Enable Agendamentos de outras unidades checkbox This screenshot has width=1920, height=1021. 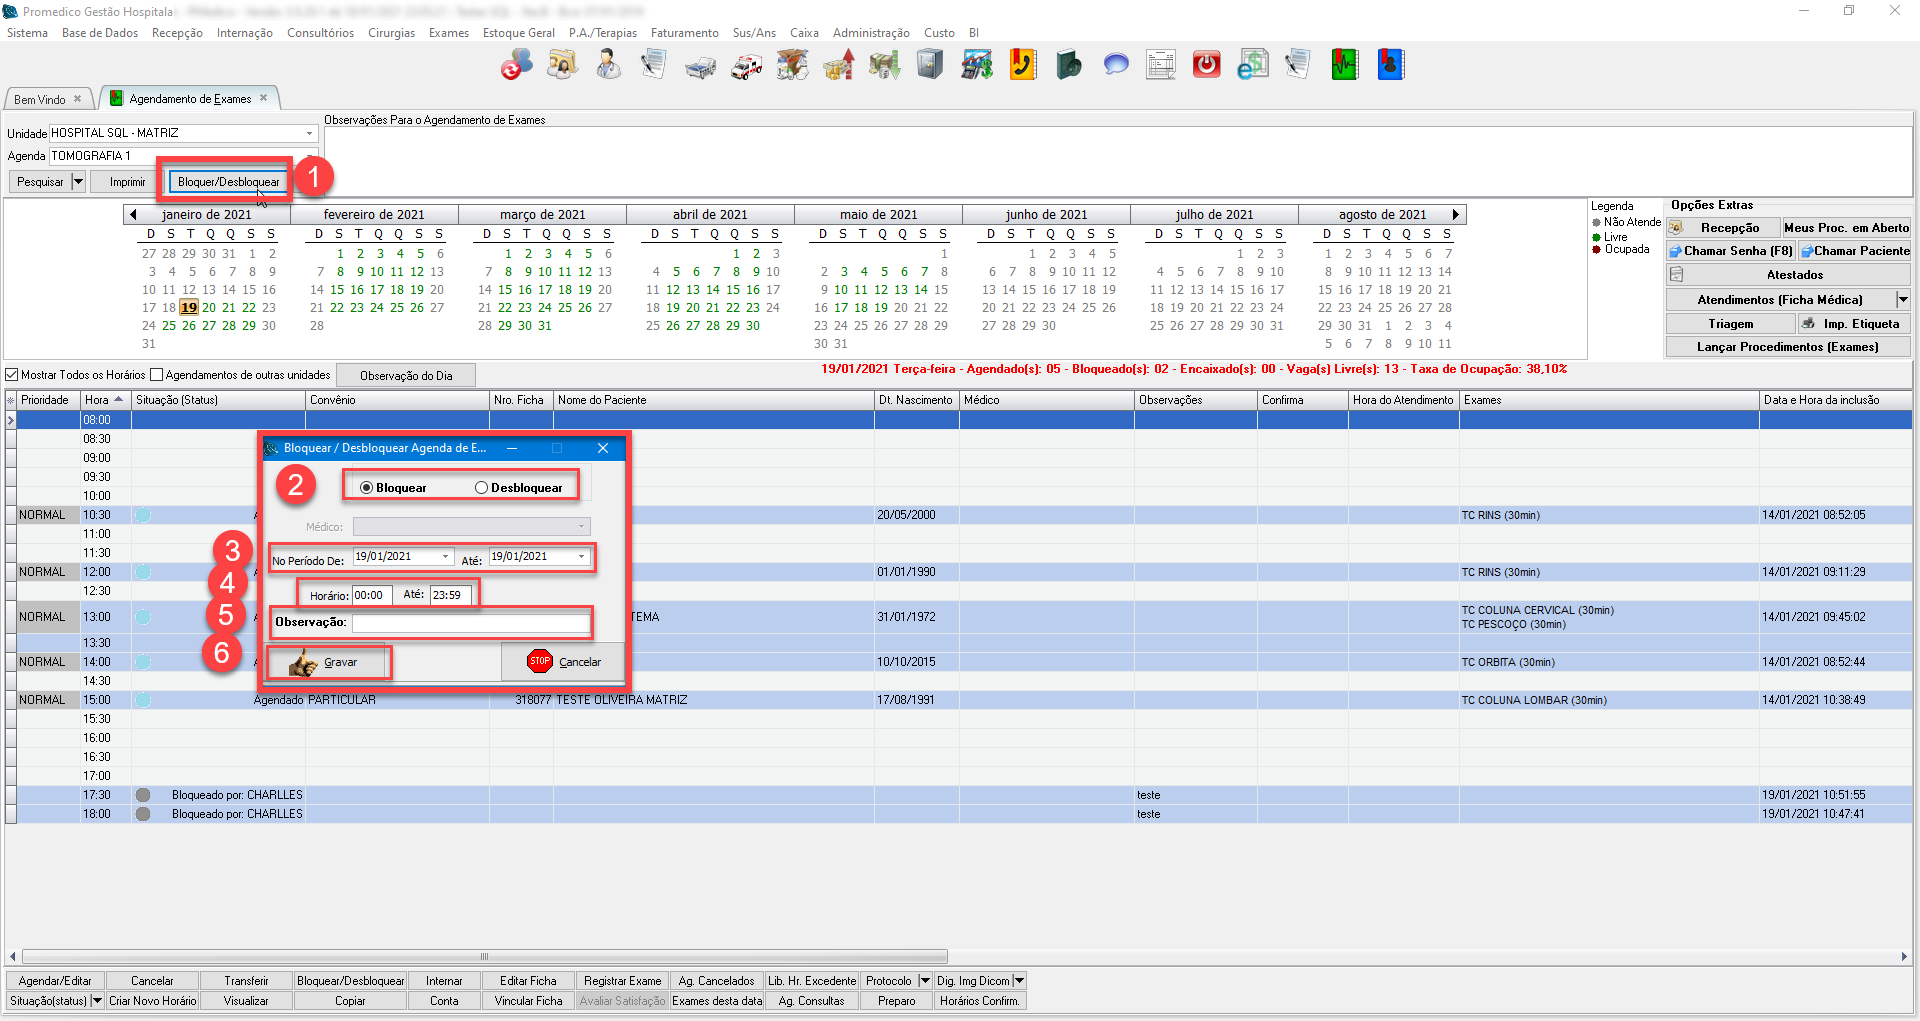click(x=156, y=375)
